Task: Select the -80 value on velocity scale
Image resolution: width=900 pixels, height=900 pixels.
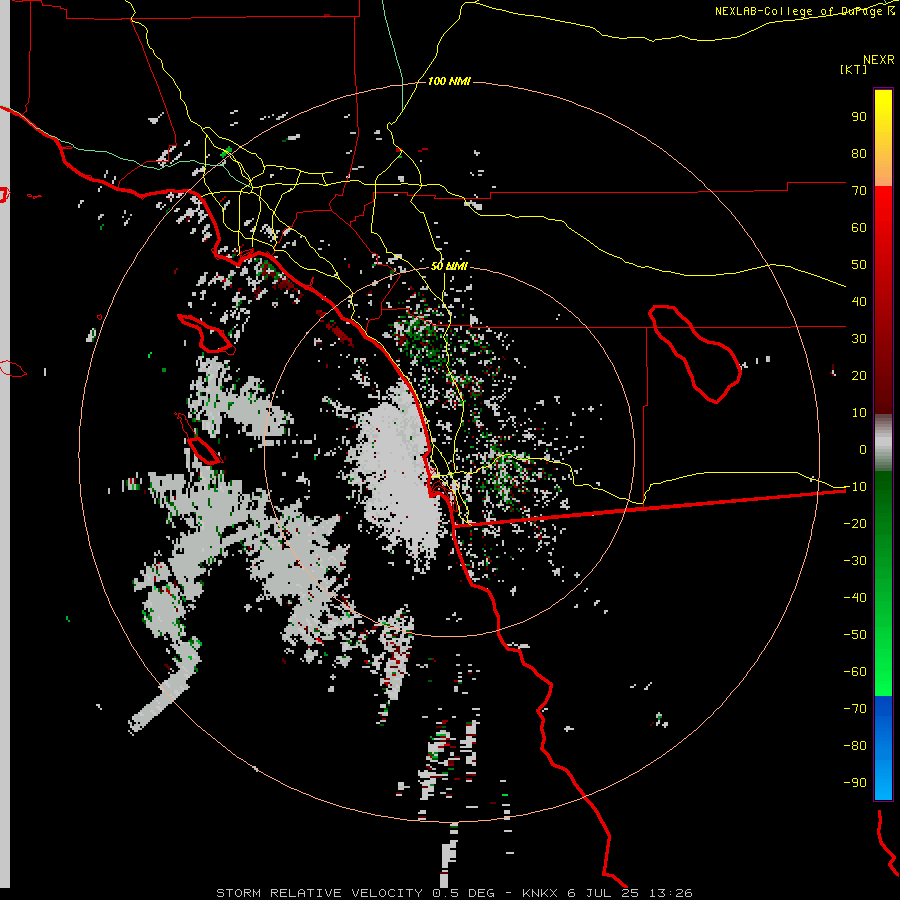Action: 855,746
